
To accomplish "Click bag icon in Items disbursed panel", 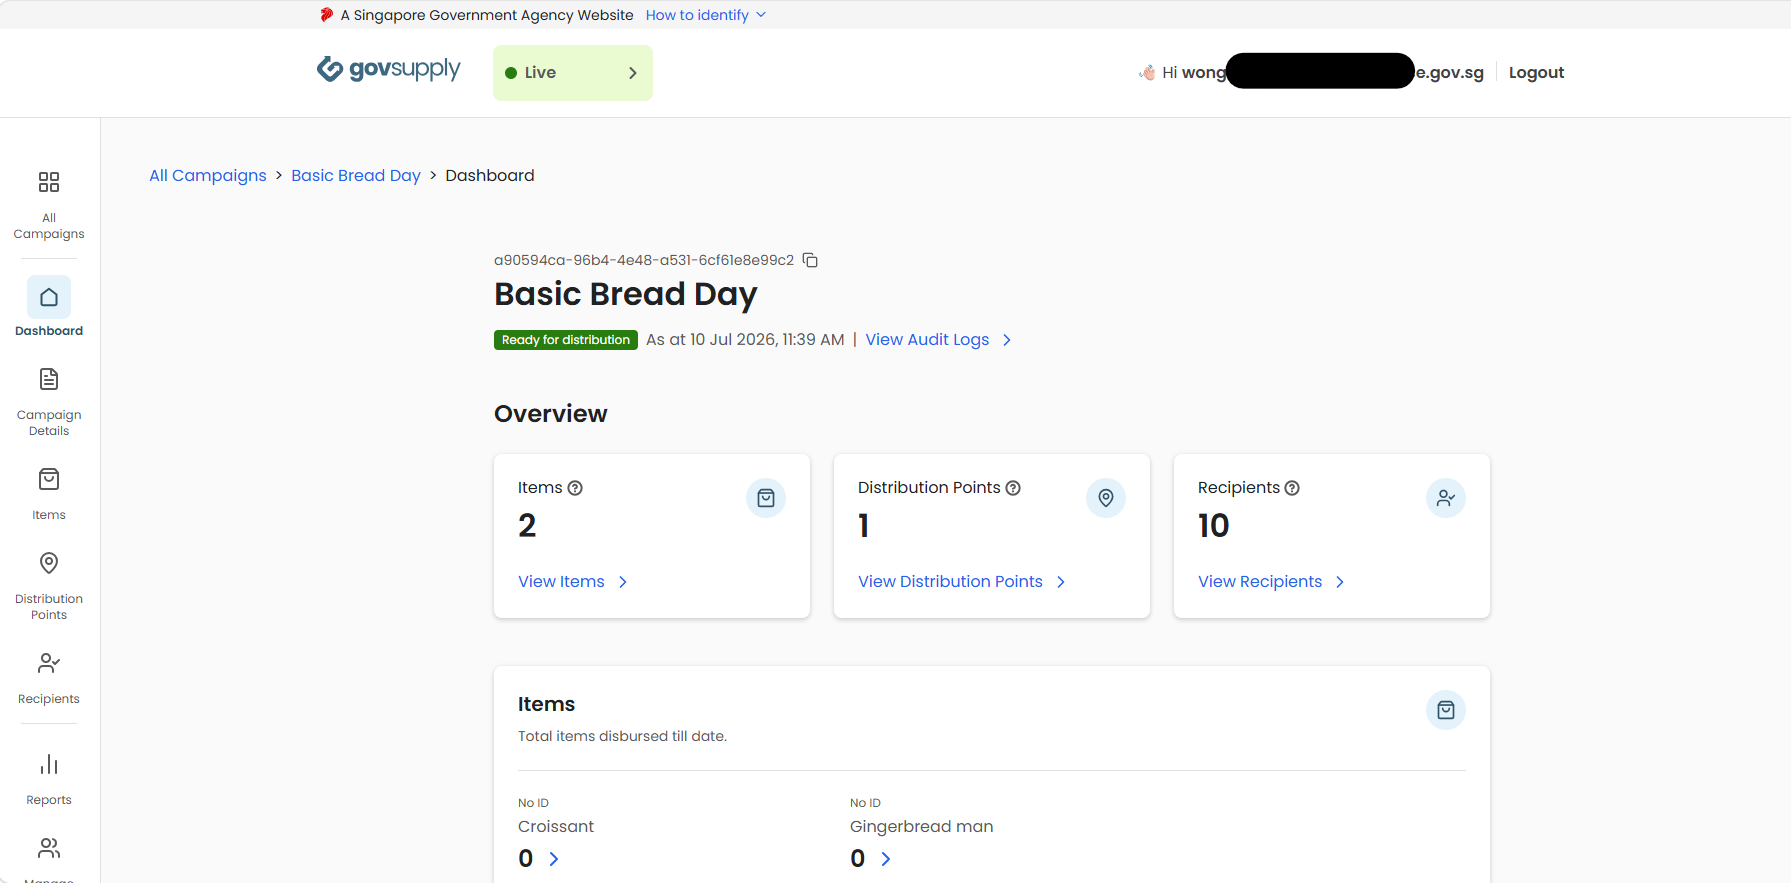I will point(1446,710).
